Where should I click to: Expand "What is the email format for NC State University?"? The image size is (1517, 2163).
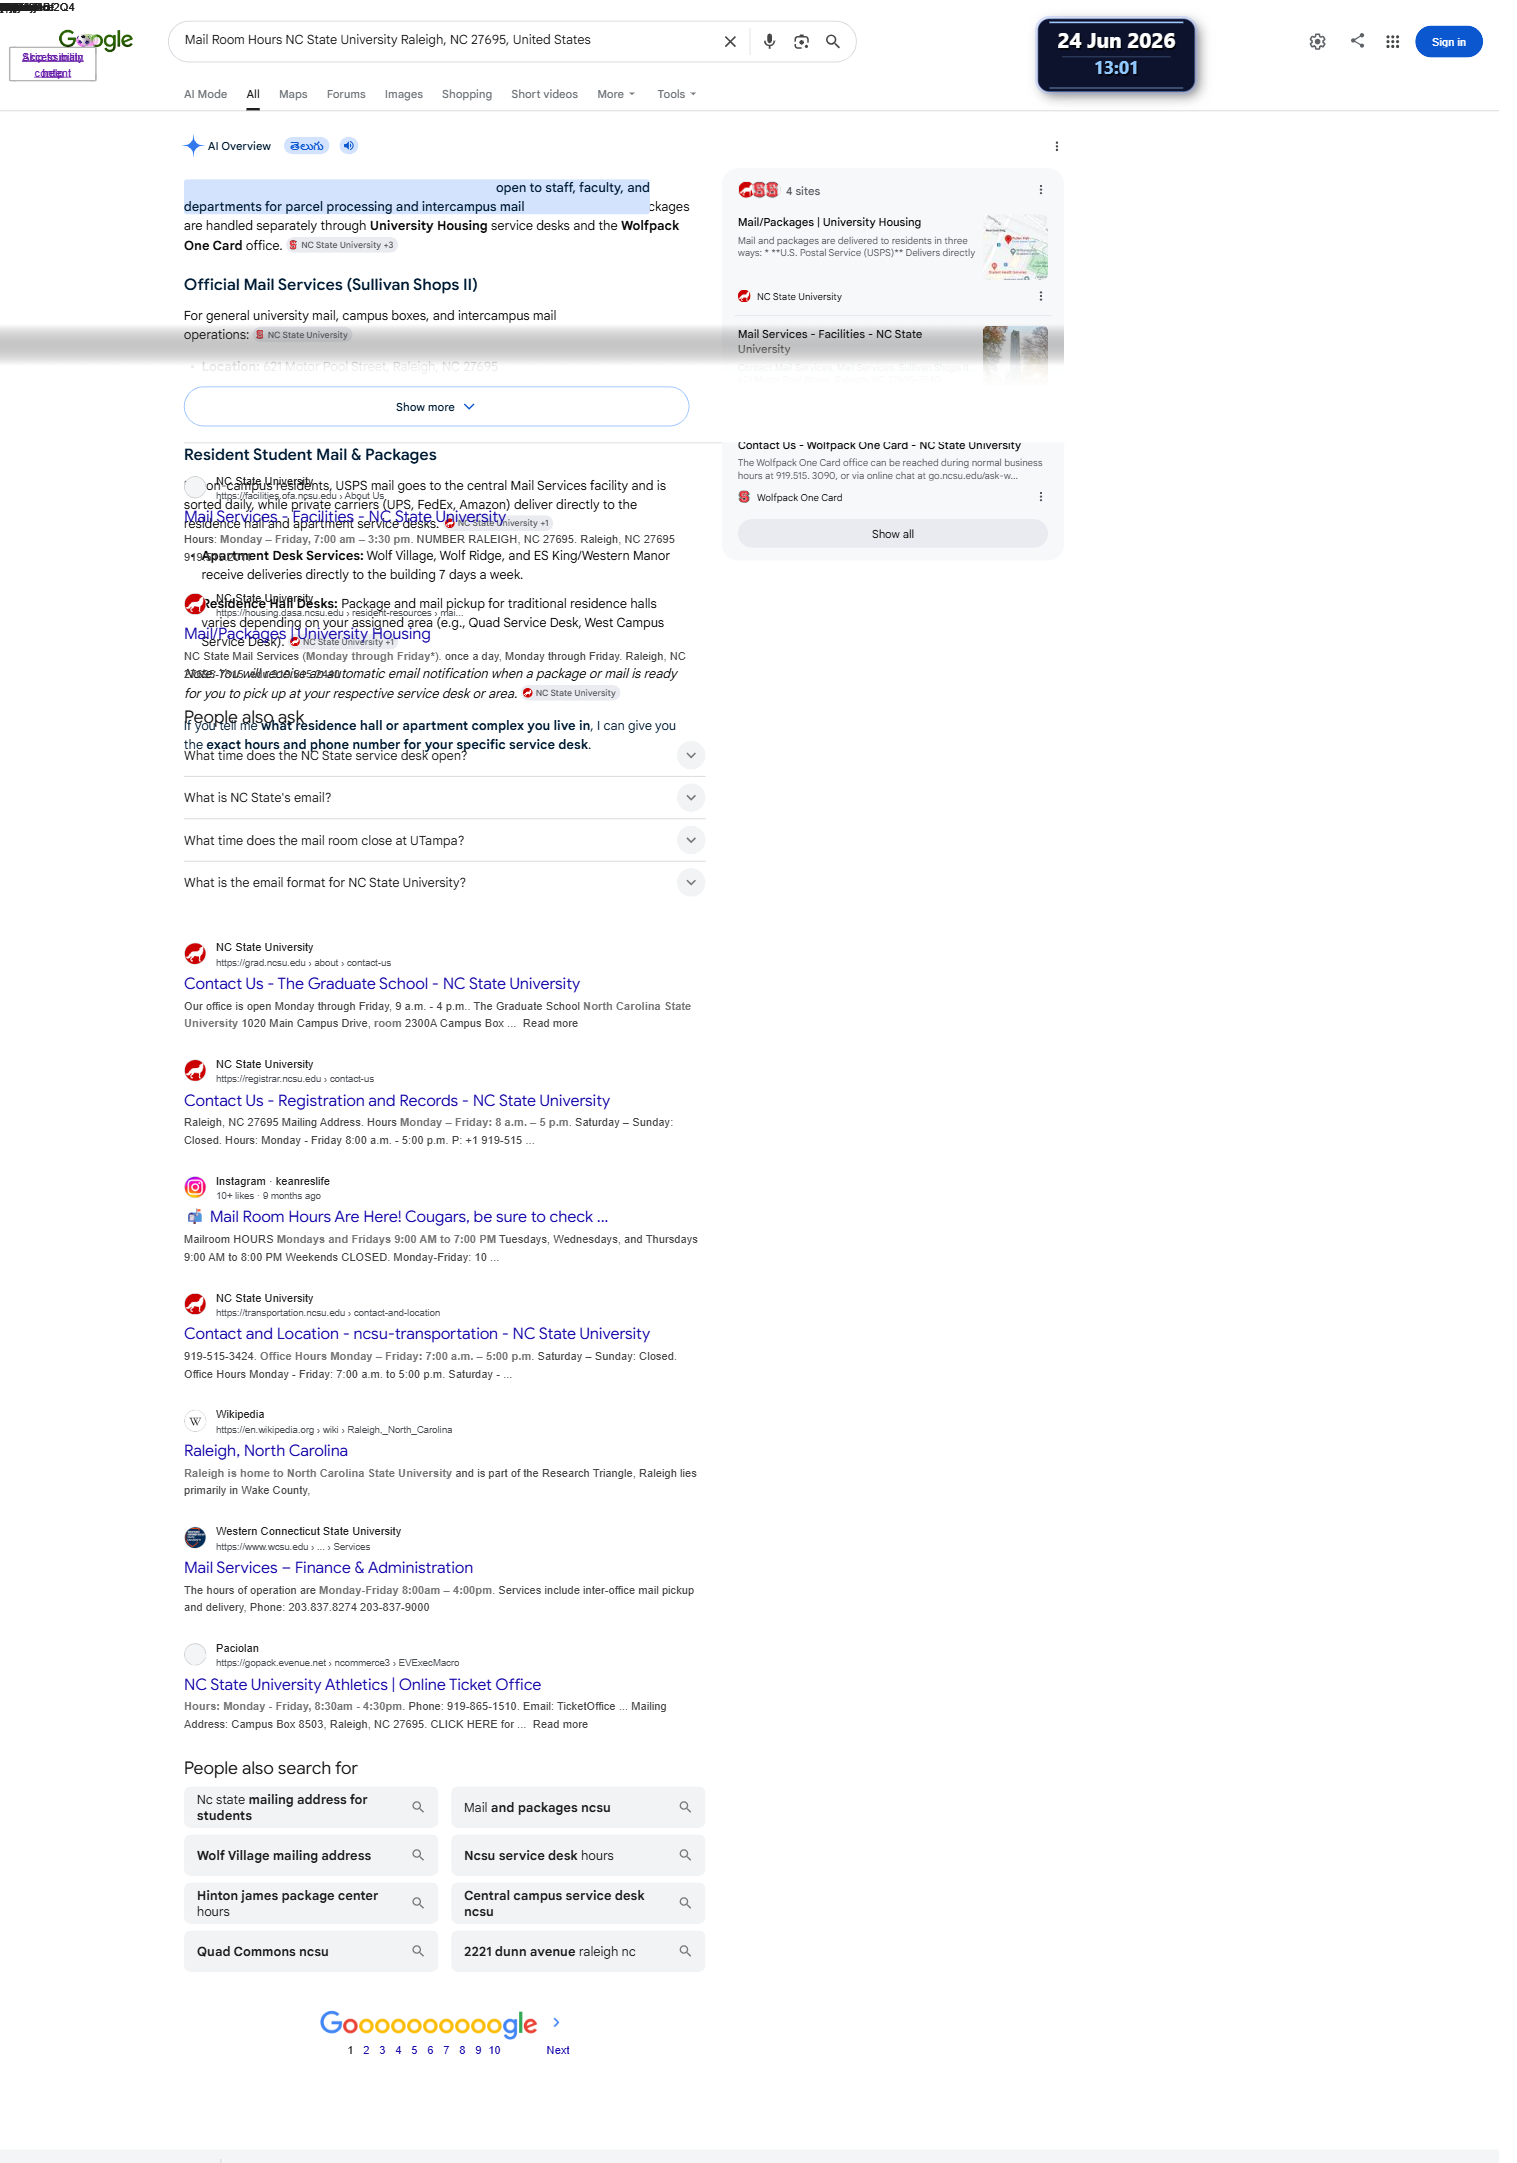click(444, 883)
